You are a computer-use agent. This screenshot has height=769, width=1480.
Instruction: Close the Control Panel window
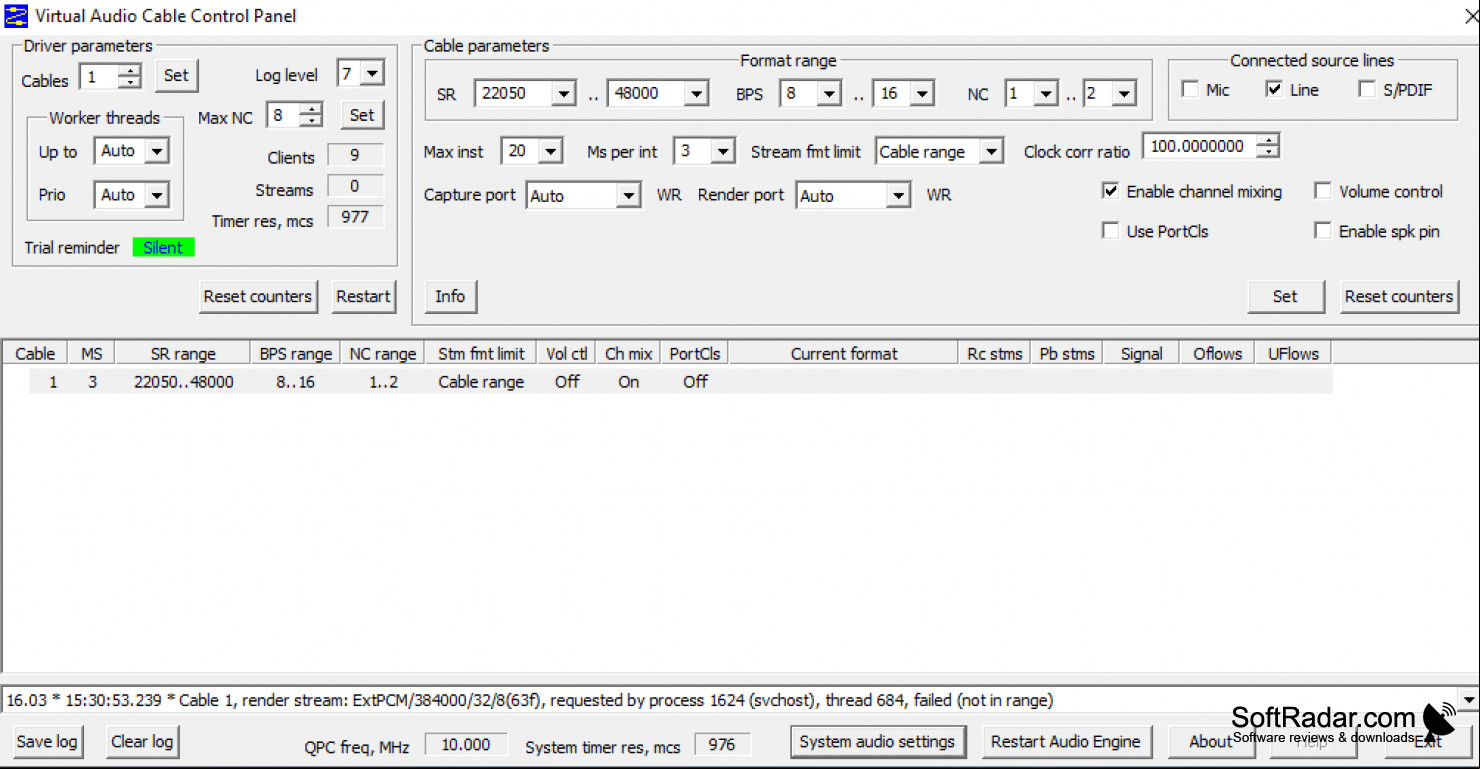1471,16
